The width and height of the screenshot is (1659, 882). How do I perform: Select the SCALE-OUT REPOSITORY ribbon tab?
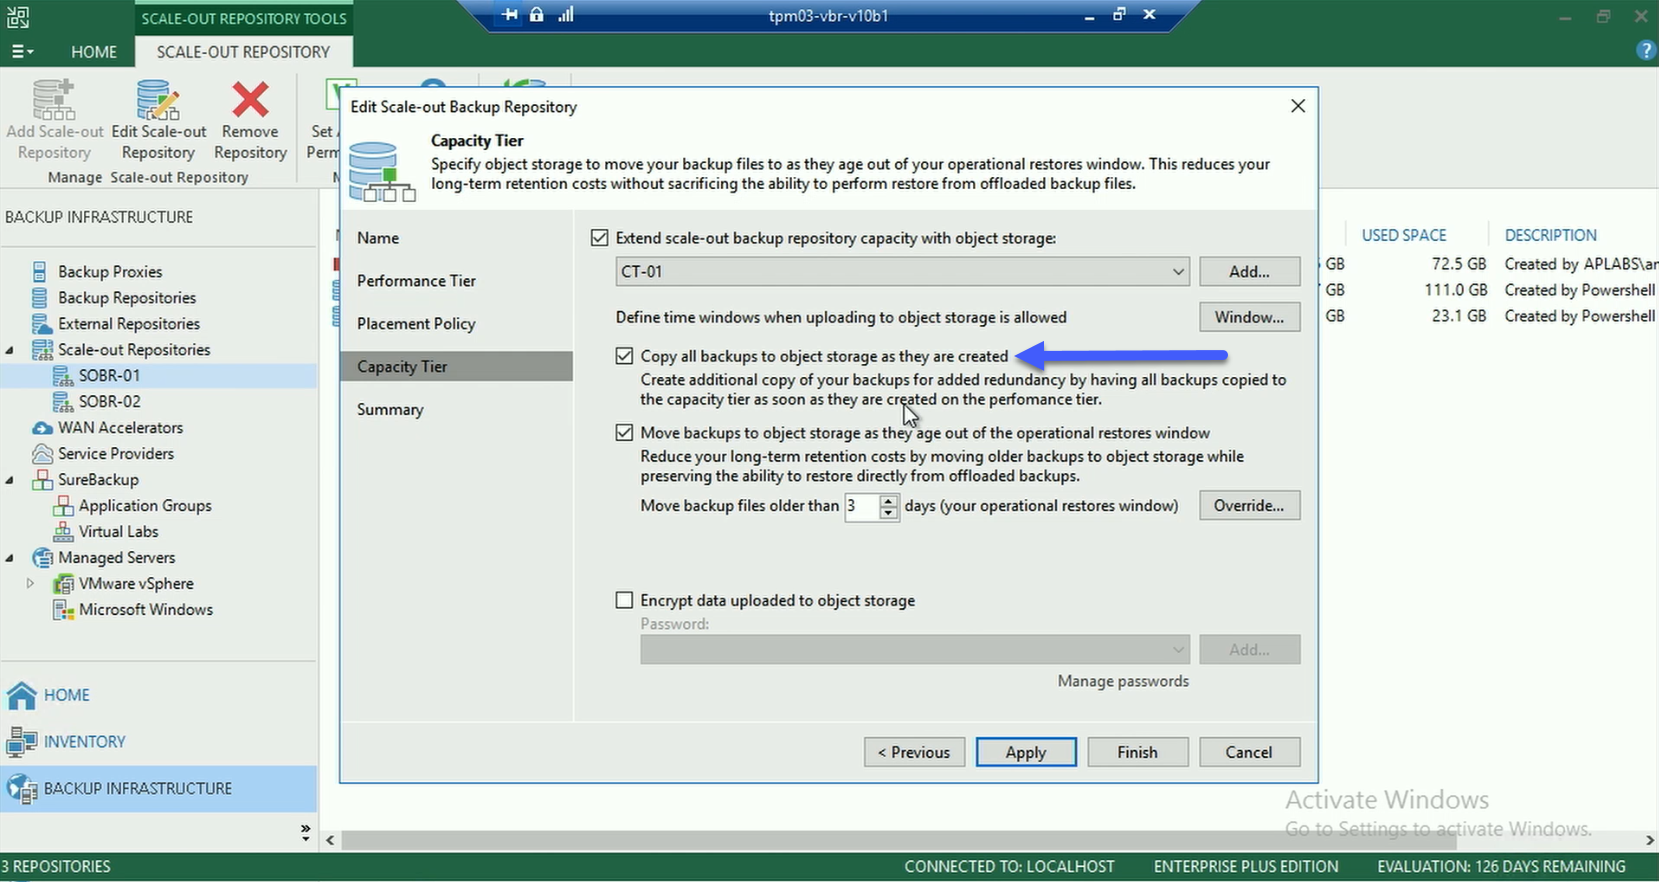pyautogui.click(x=243, y=51)
